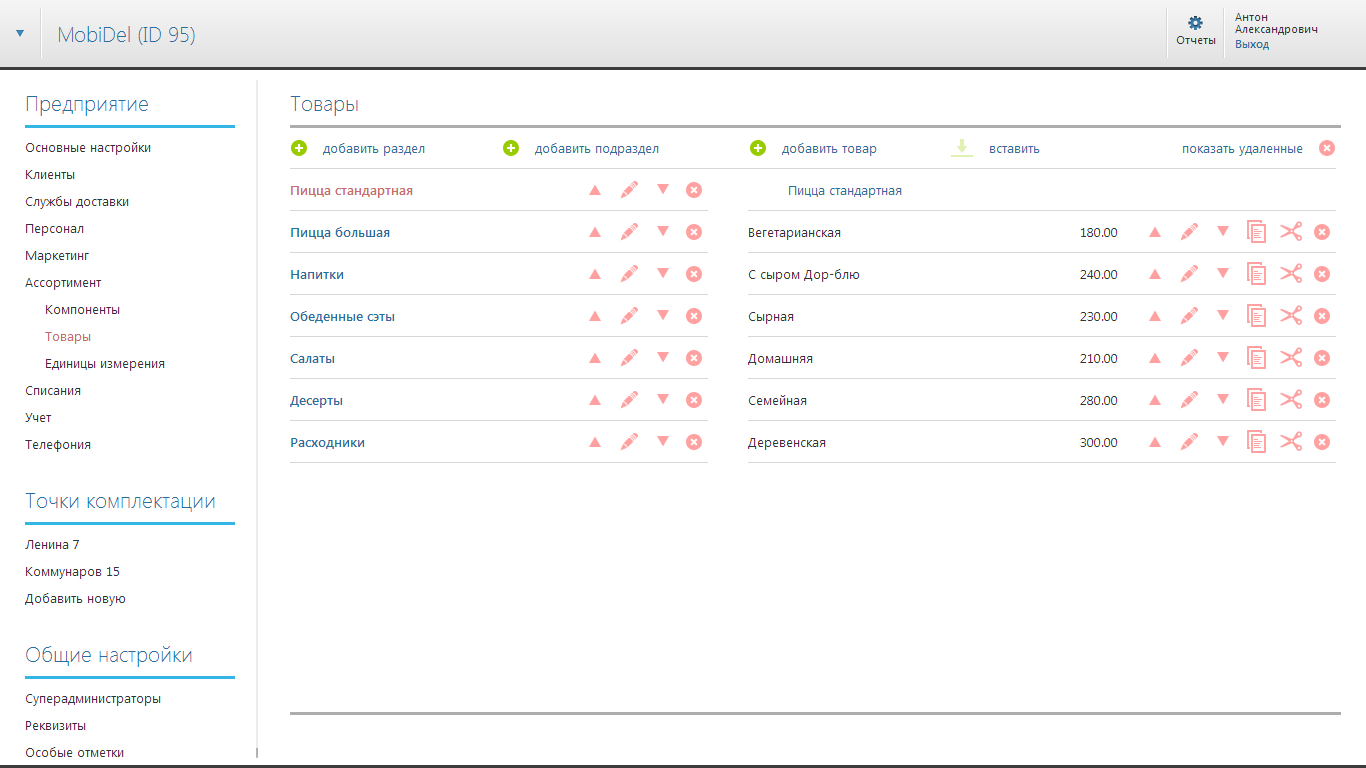Edit the Пицца большая section with pencil
Image resolution: width=1366 pixels, height=768 pixels.
tap(629, 232)
